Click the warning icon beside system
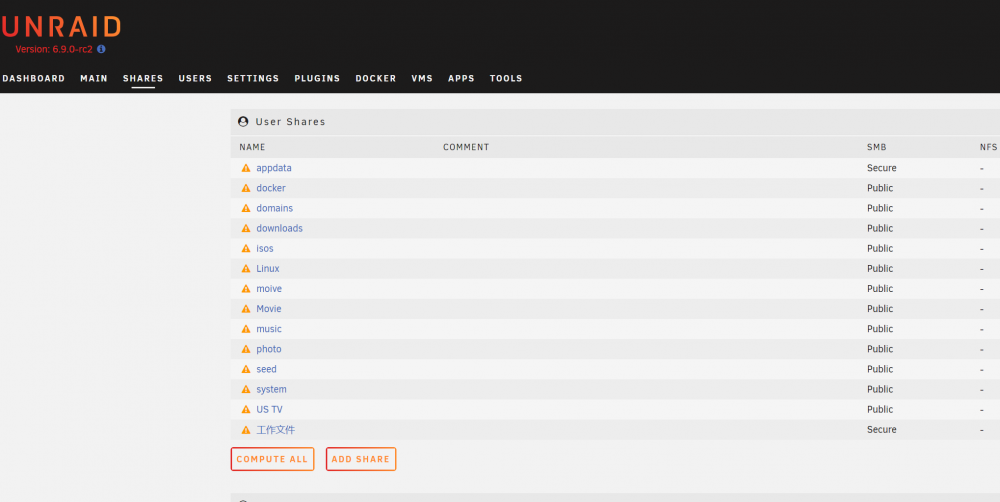1000x502 pixels. (x=246, y=389)
